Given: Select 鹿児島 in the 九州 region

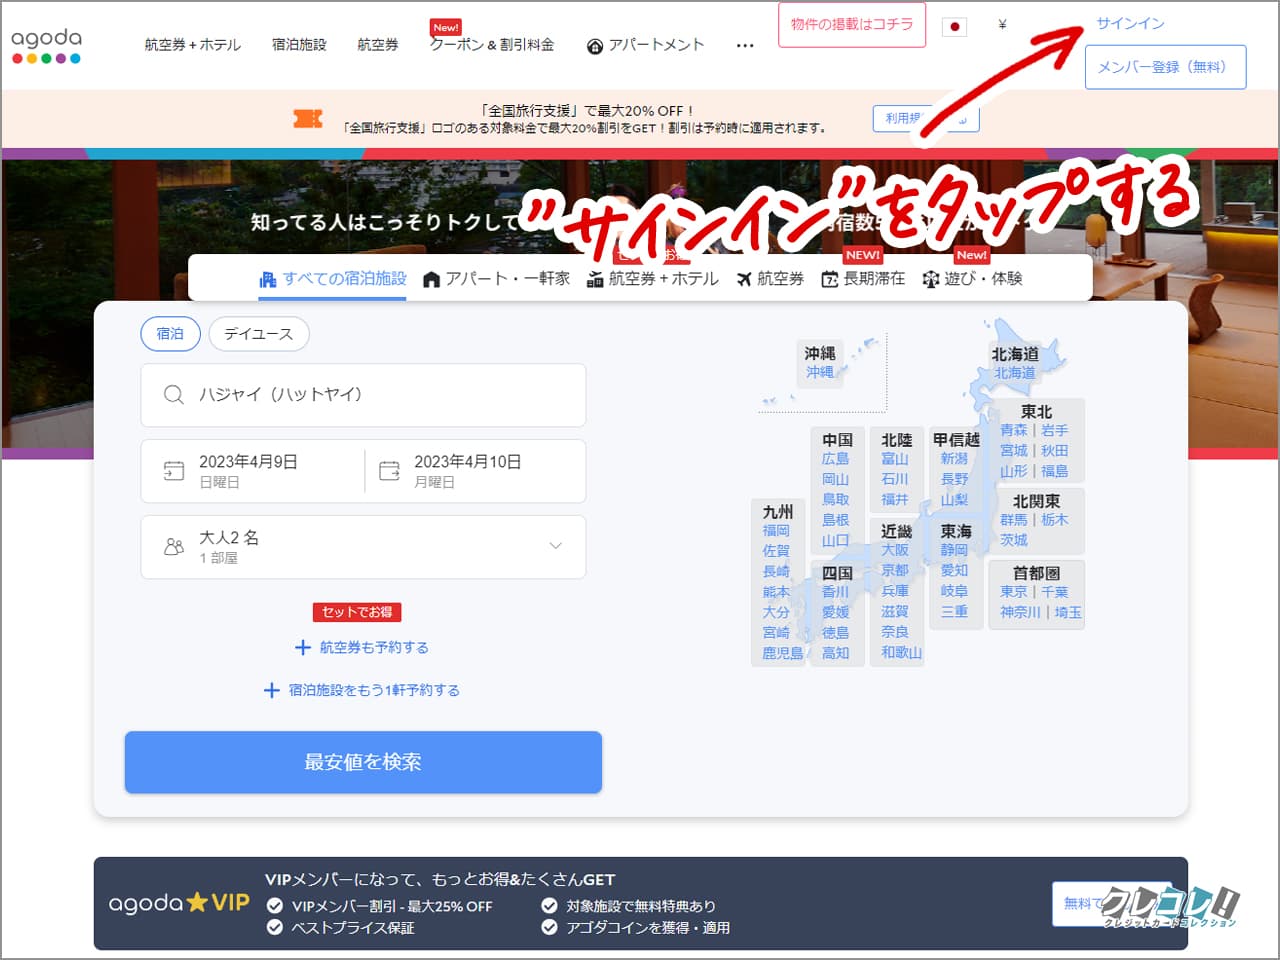Looking at the screenshot, I should point(783,653).
